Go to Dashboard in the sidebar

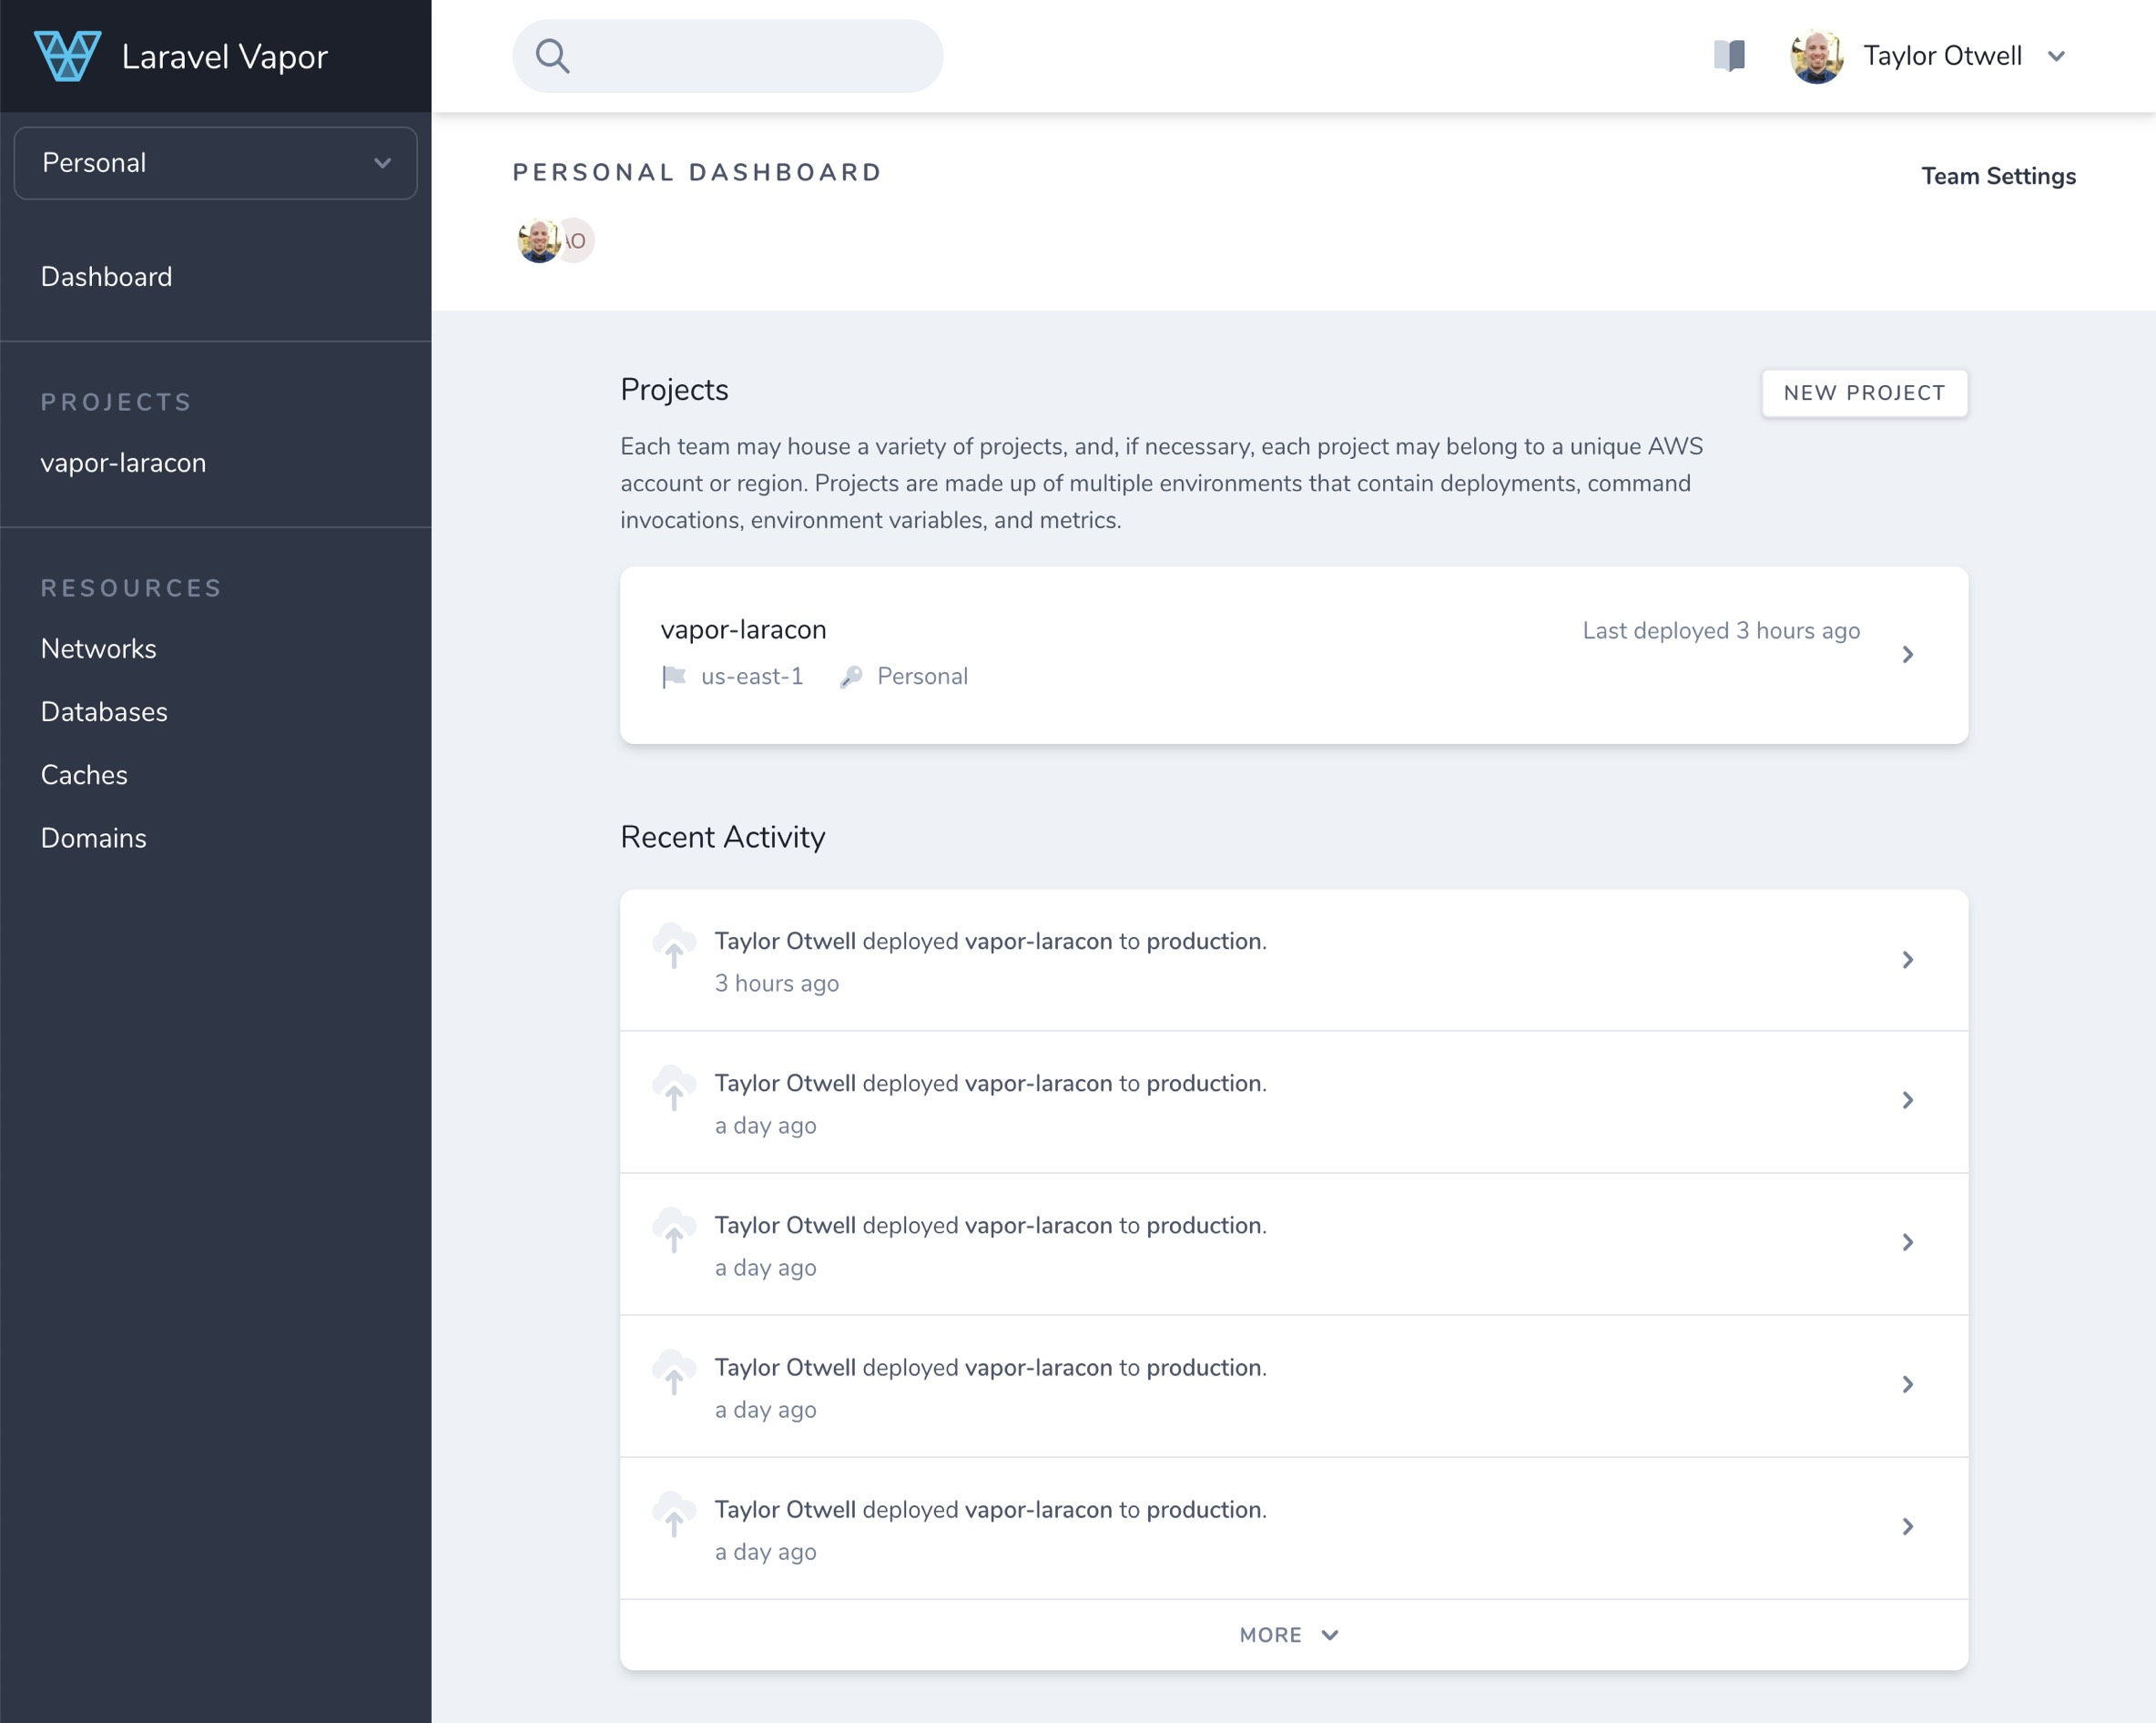[106, 277]
